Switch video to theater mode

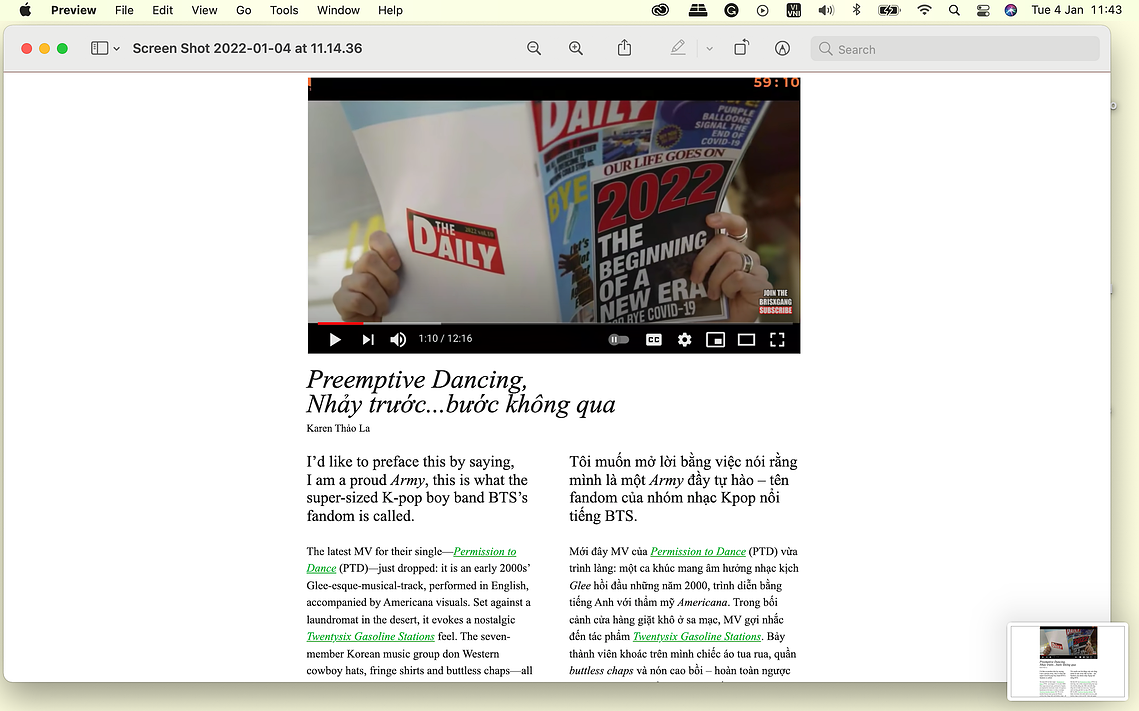click(746, 339)
